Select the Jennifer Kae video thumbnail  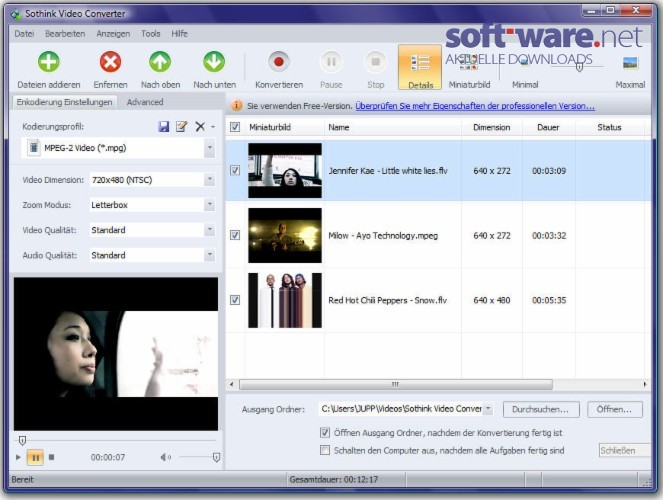pyautogui.click(x=285, y=170)
